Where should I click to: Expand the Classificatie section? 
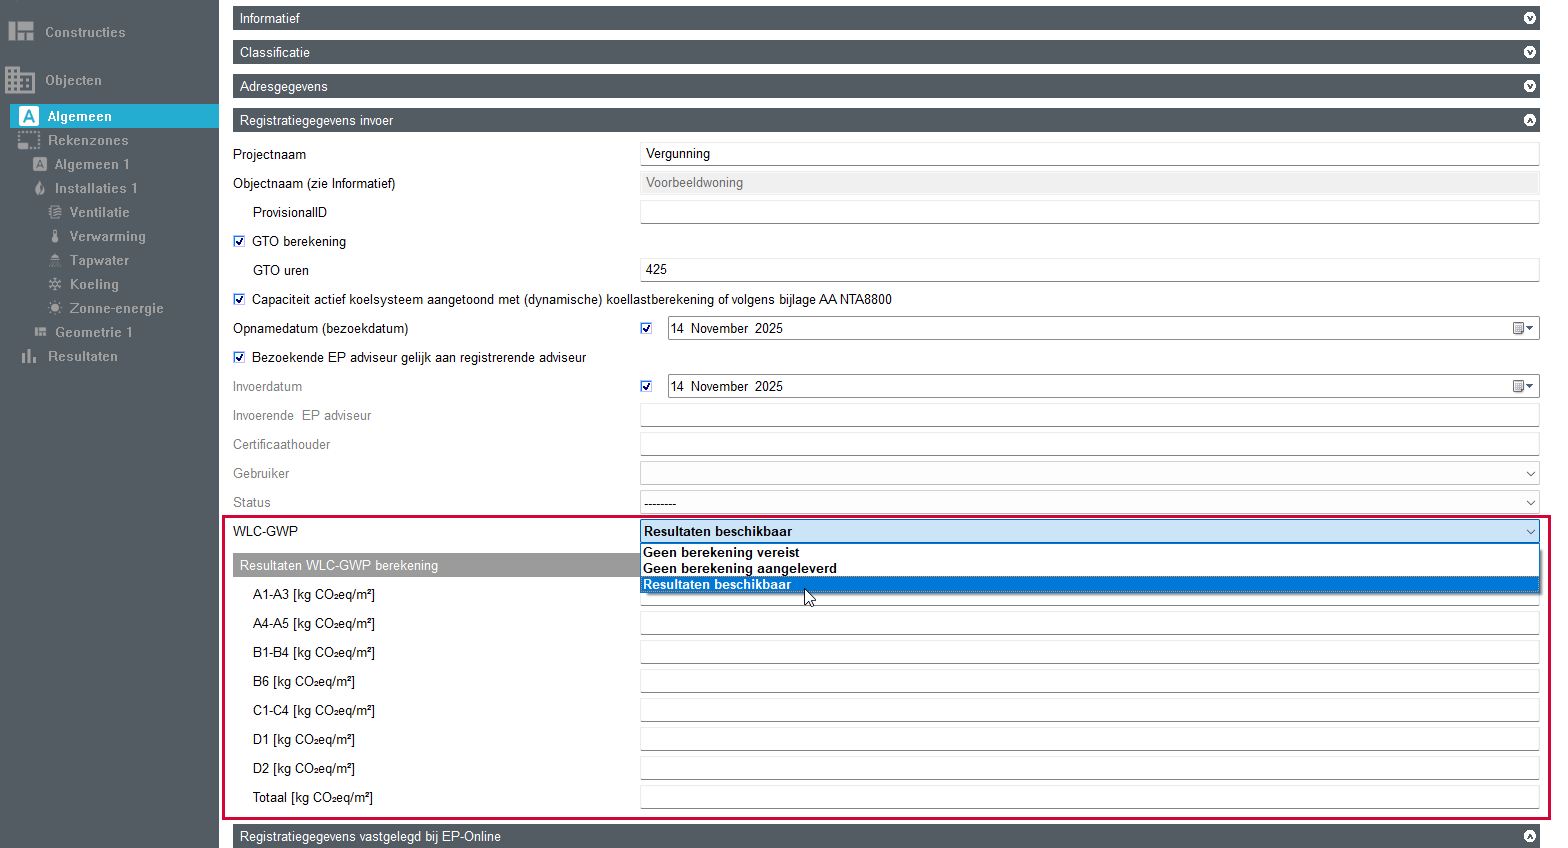click(1529, 52)
